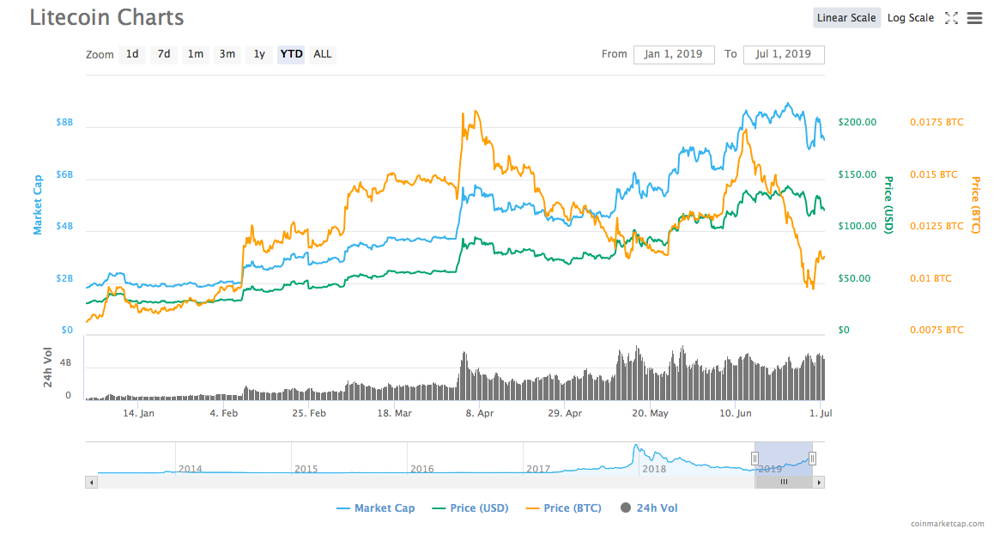Click the Price (USD) vertical axis title
This screenshot has height=535, width=1000.
tap(888, 205)
